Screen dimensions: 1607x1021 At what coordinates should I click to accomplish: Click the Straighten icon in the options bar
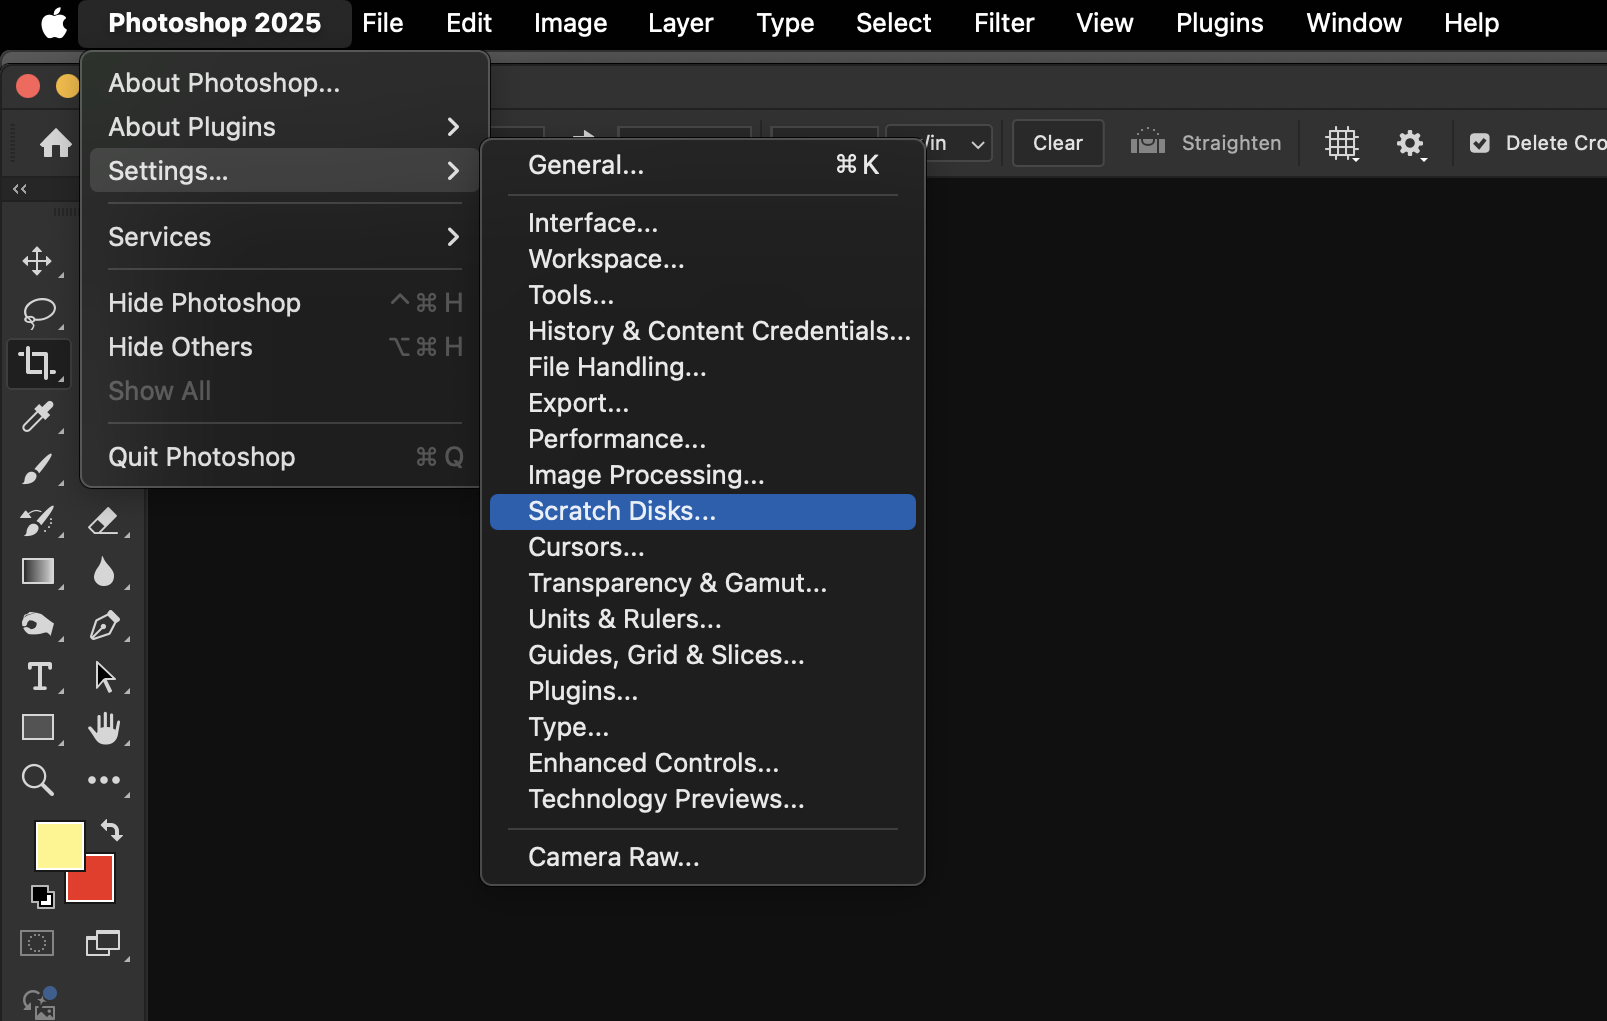[1147, 143]
